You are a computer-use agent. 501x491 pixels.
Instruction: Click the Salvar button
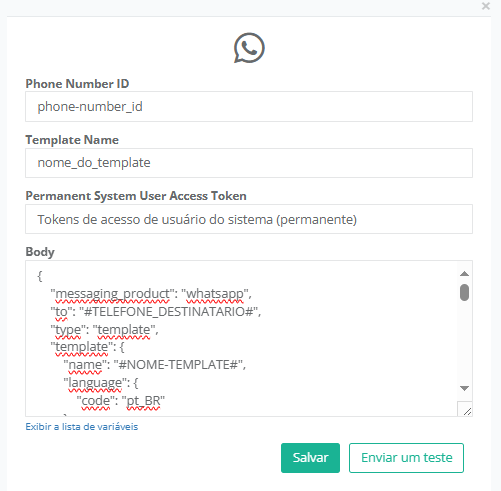(x=310, y=458)
